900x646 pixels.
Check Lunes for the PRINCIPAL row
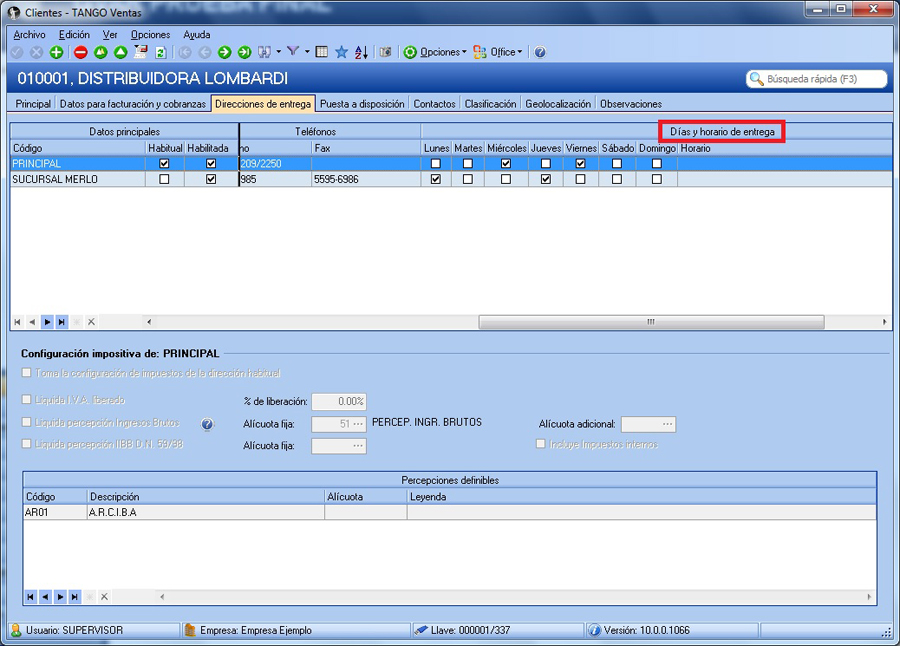tap(436, 164)
